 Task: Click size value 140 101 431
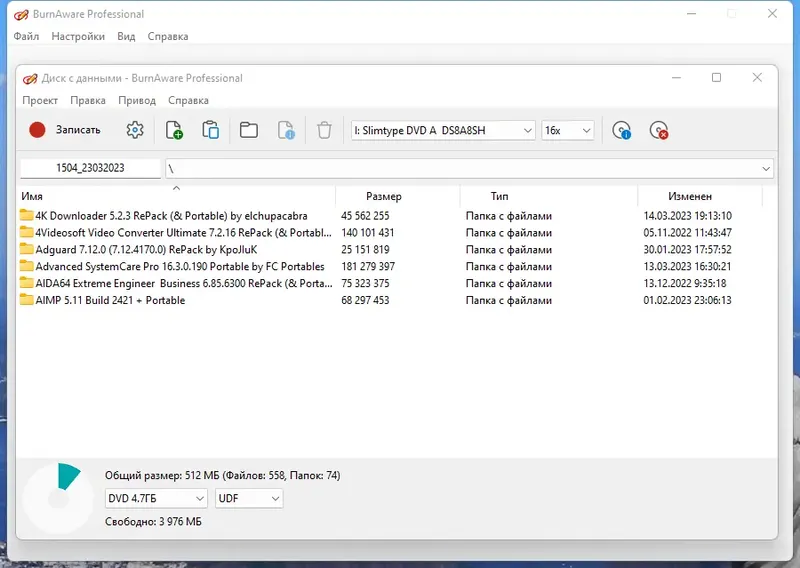pyautogui.click(x=368, y=232)
